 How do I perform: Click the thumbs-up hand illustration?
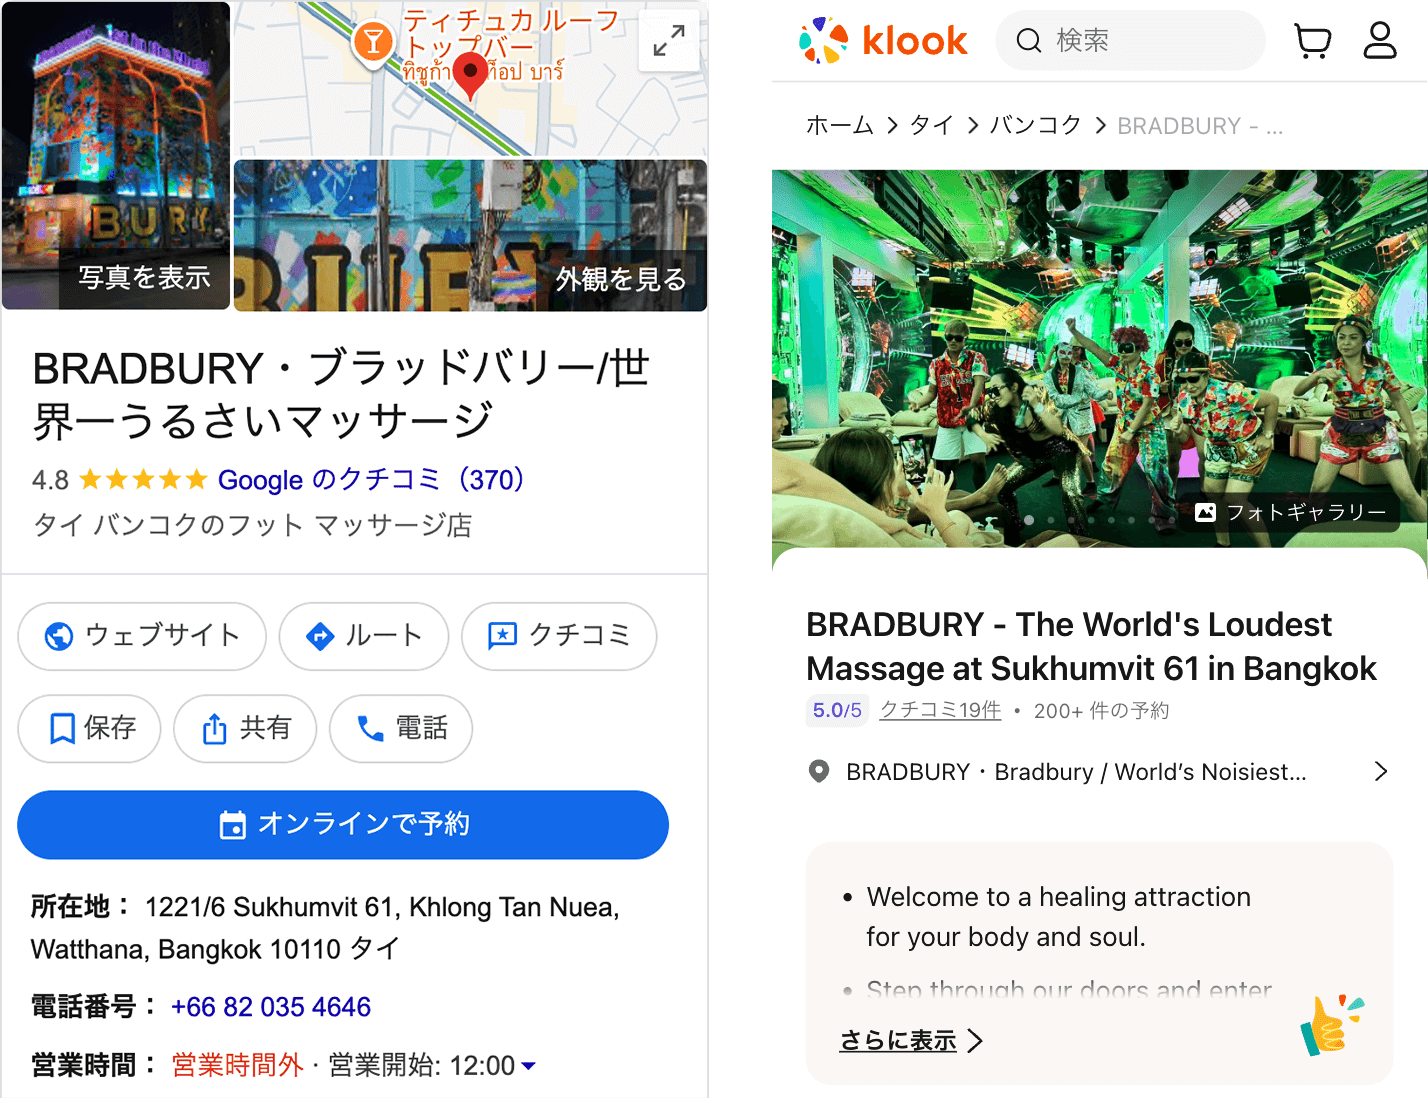[1330, 1026]
